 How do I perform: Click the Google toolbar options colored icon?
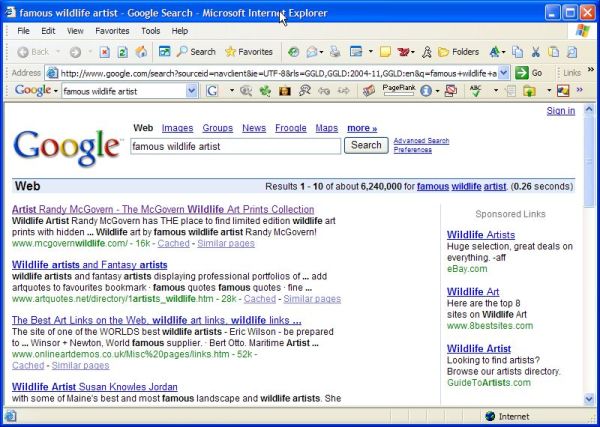[563, 91]
